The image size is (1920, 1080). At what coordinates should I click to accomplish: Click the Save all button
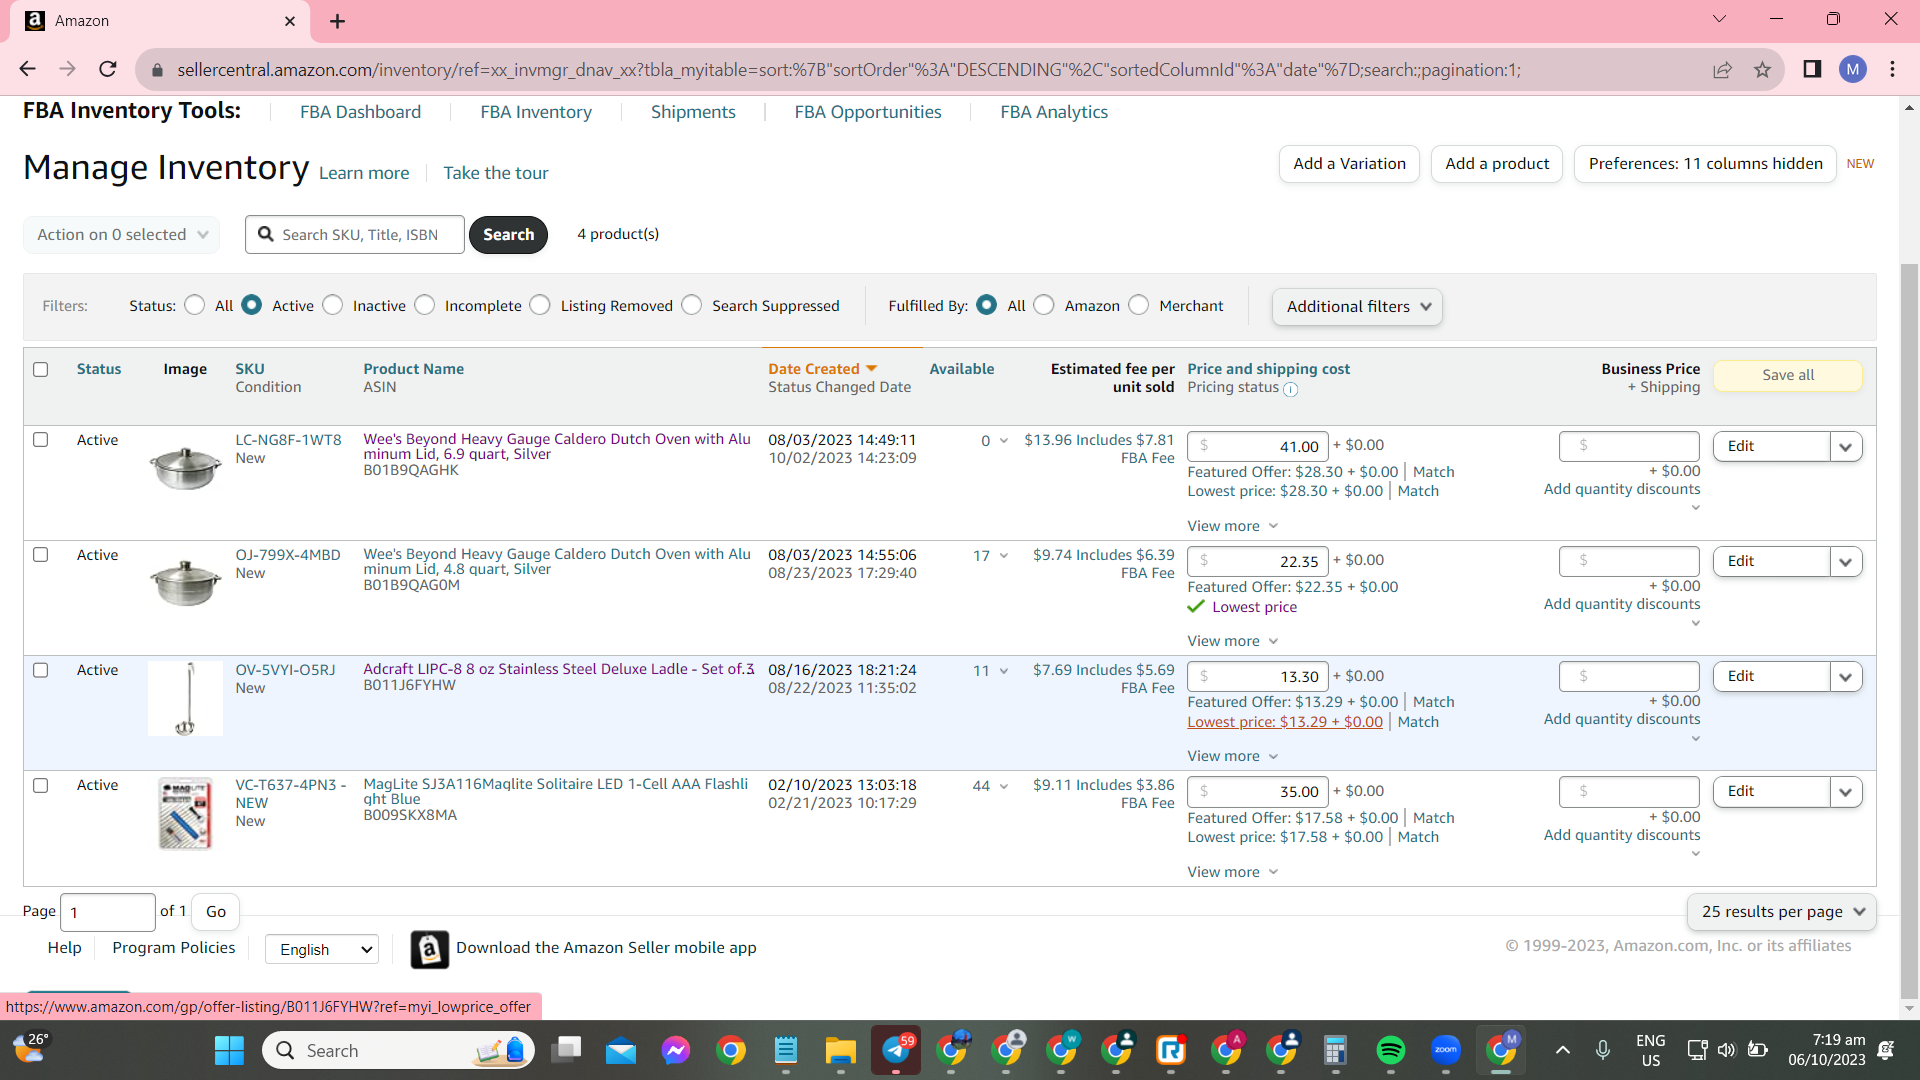(1788, 375)
